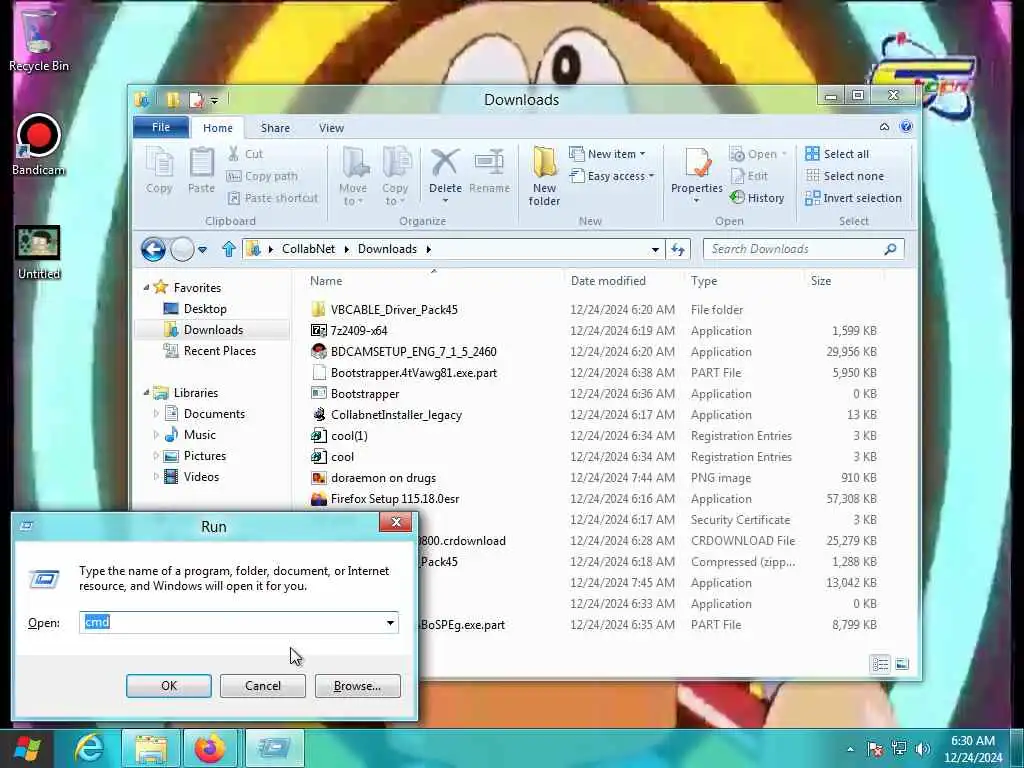Go back with the Back arrow button
This screenshot has height=768, width=1024.
(153, 249)
